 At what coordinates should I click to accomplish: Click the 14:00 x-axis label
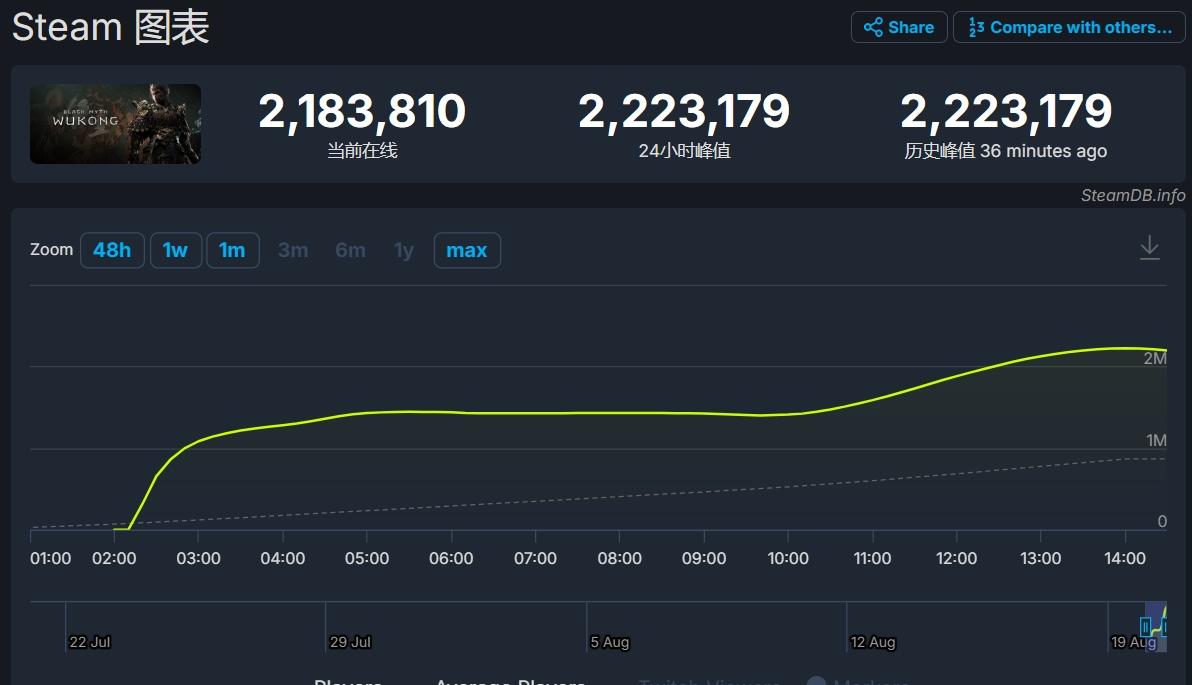coord(1124,558)
